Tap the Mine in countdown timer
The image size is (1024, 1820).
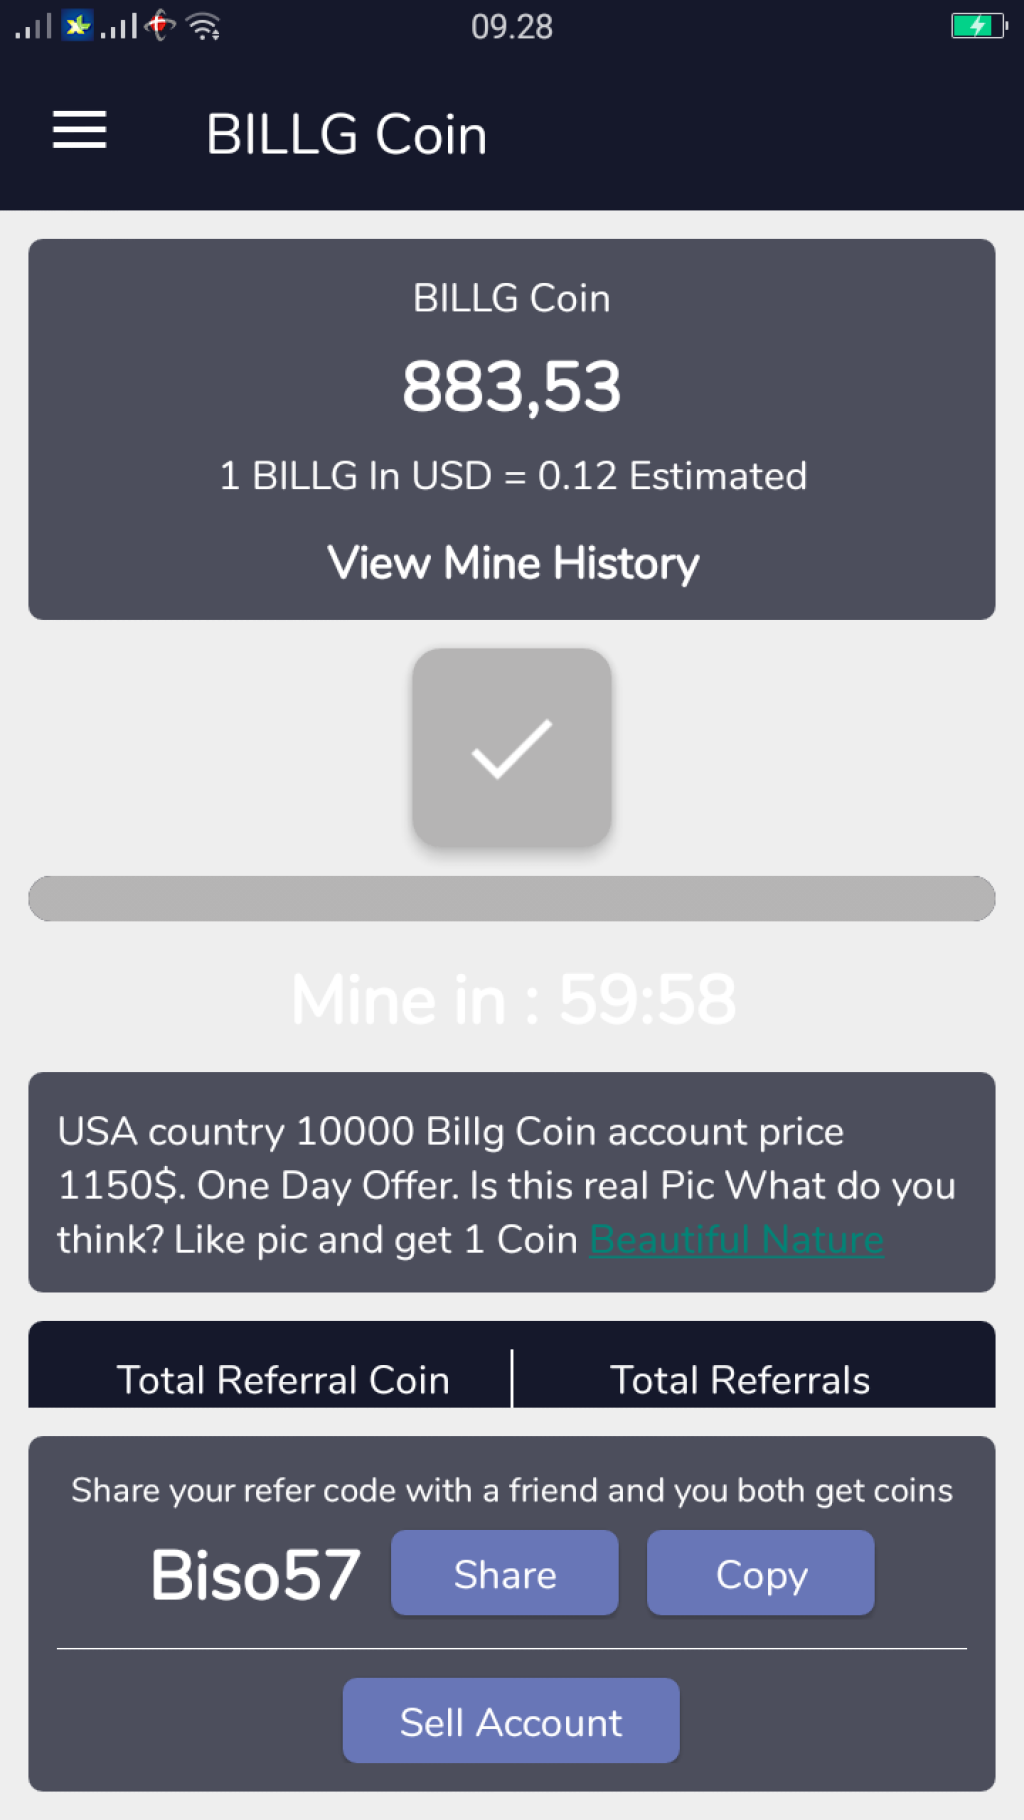514,999
